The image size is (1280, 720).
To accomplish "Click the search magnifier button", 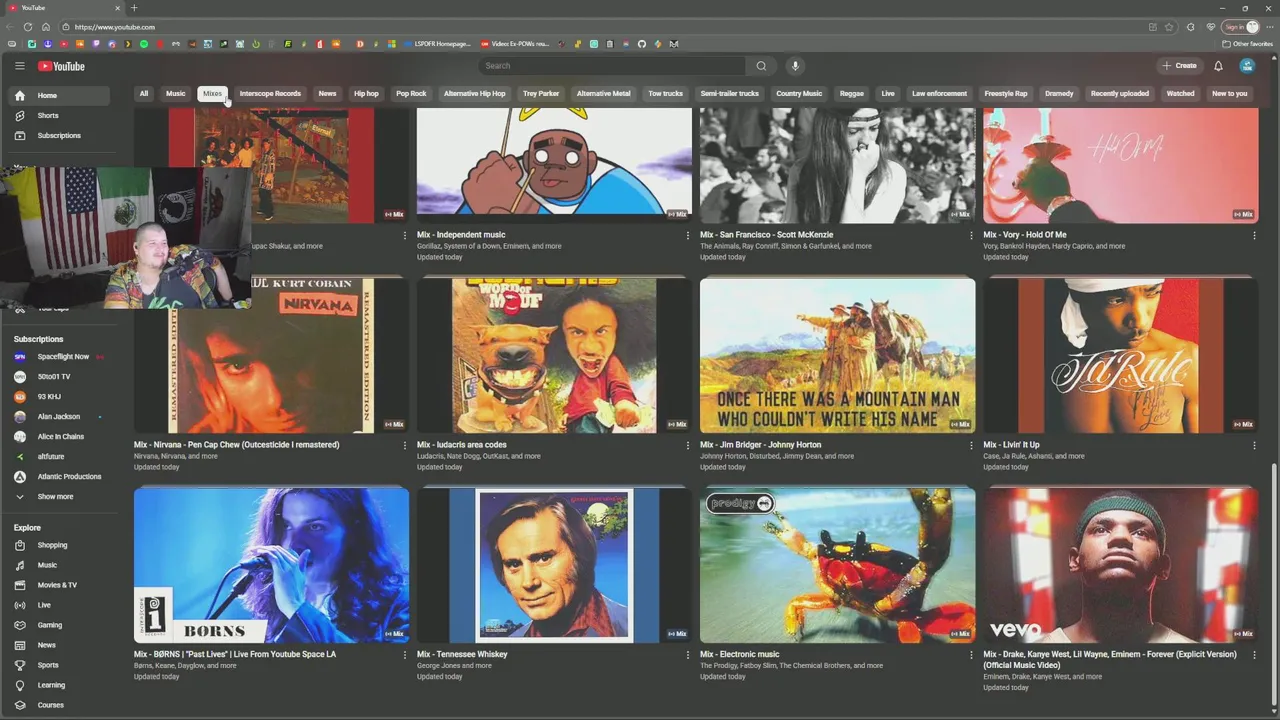I will [x=761, y=66].
